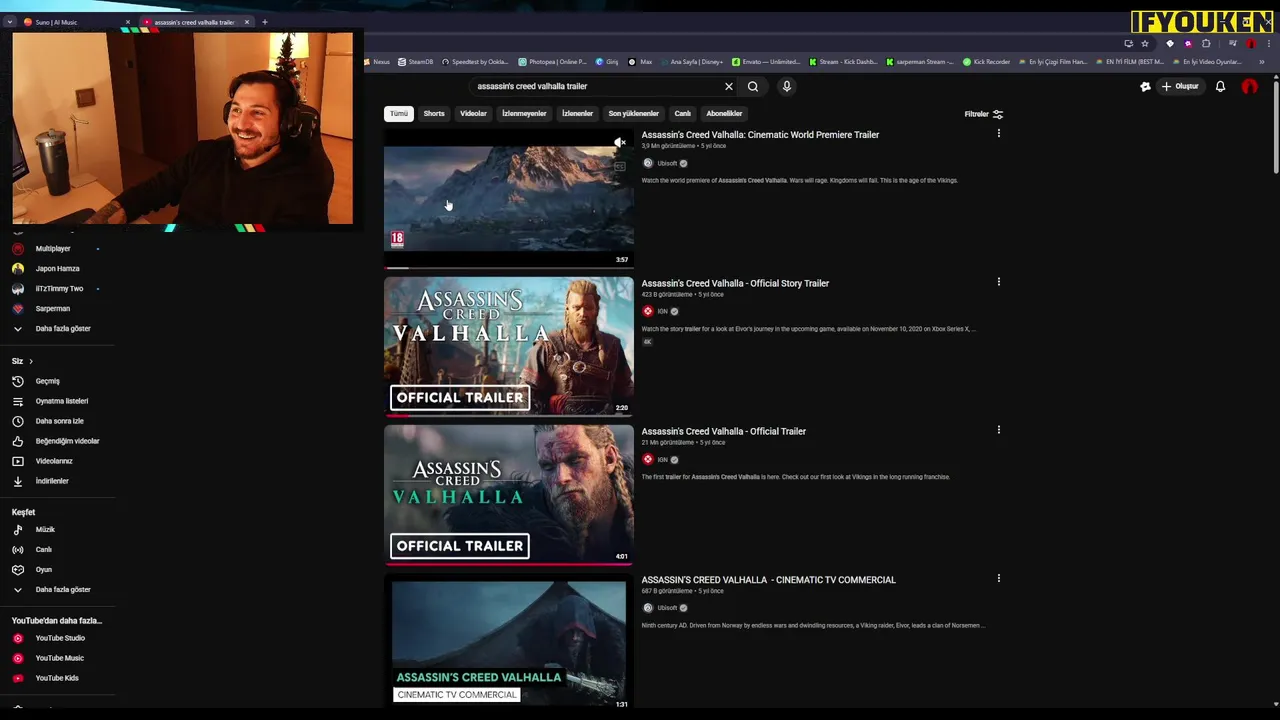Screen dimensions: 1280x720
Task: Open Geçmiş history in the sidebar
Action: 48,381
